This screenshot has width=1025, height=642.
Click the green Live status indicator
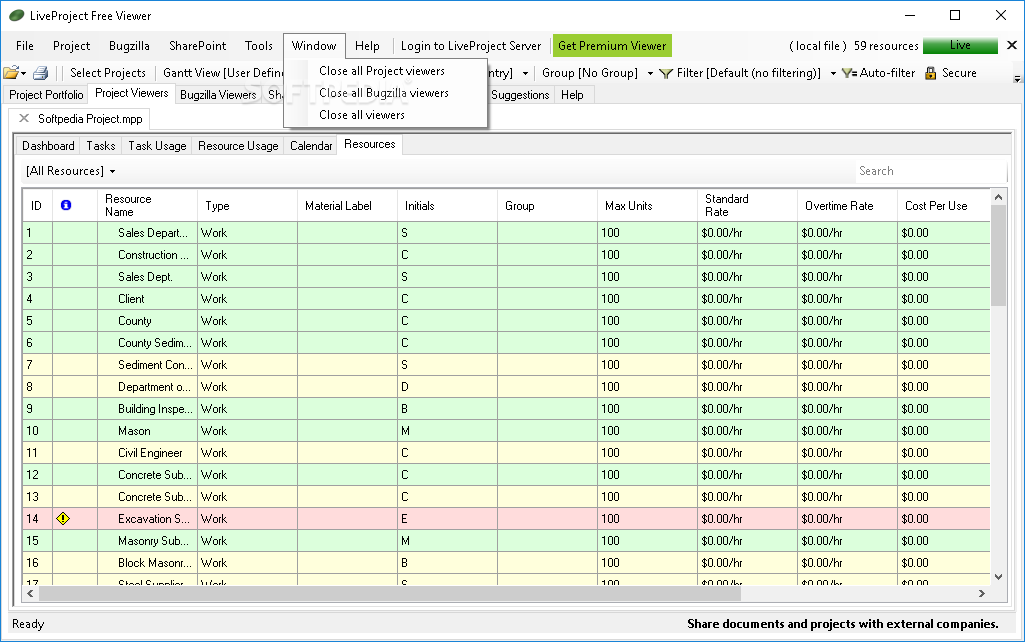pyautogui.click(x=960, y=45)
